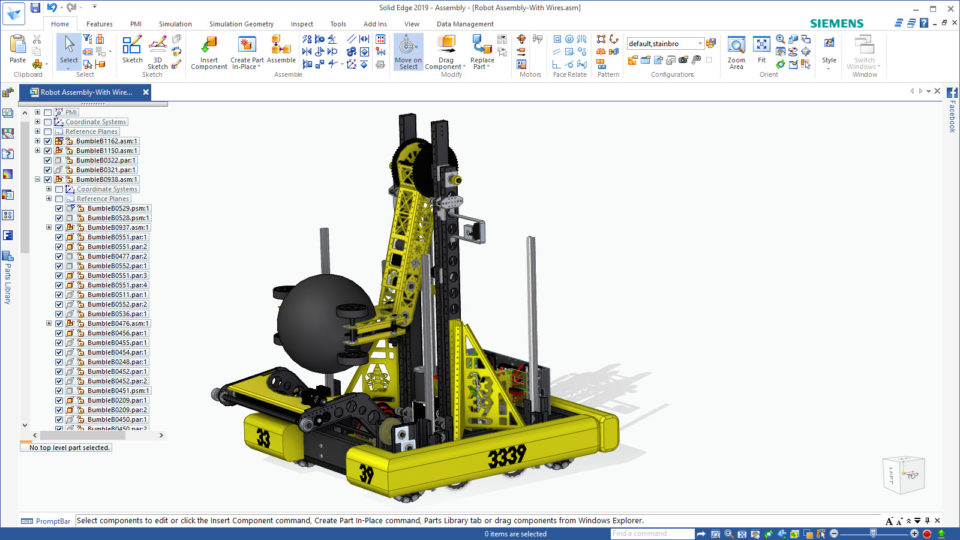The image size is (960, 540).
Task: Click the Find a command search box
Action: pyautogui.click(x=651, y=534)
